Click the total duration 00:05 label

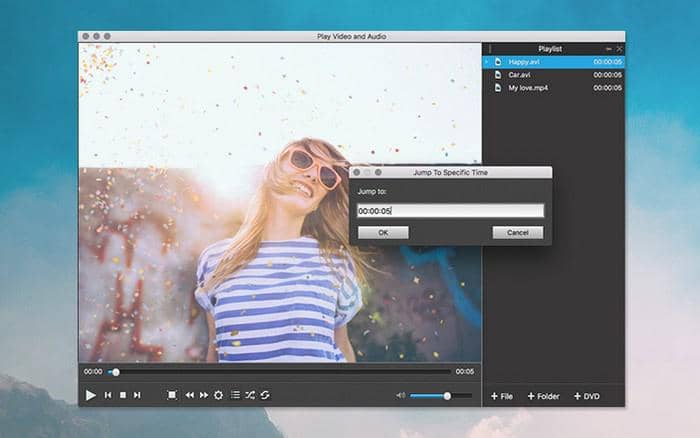(465, 371)
